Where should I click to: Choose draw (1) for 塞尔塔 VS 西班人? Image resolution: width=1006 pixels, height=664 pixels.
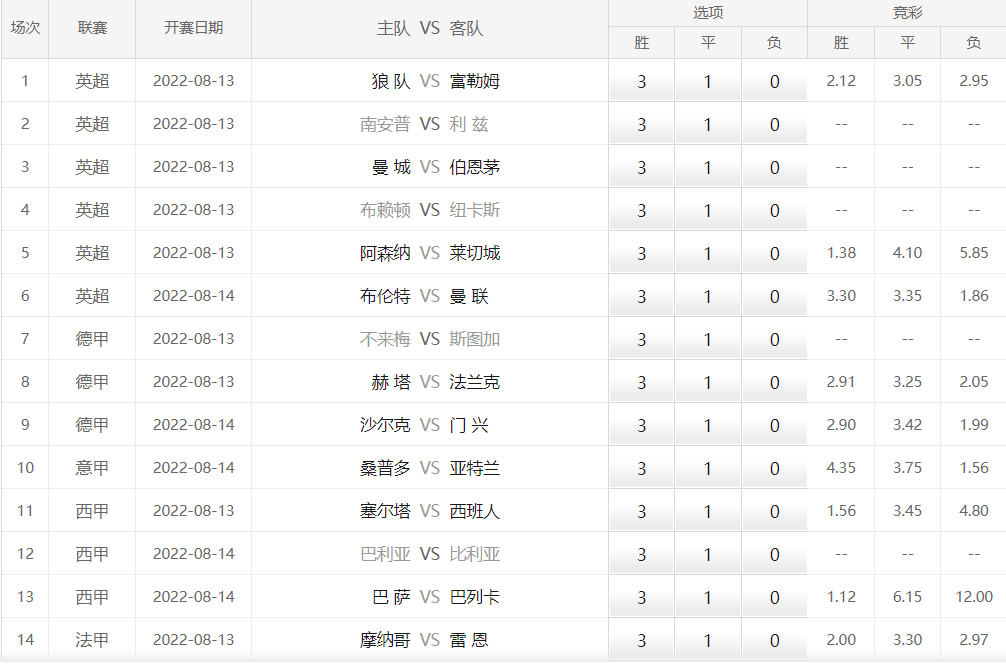coord(708,511)
